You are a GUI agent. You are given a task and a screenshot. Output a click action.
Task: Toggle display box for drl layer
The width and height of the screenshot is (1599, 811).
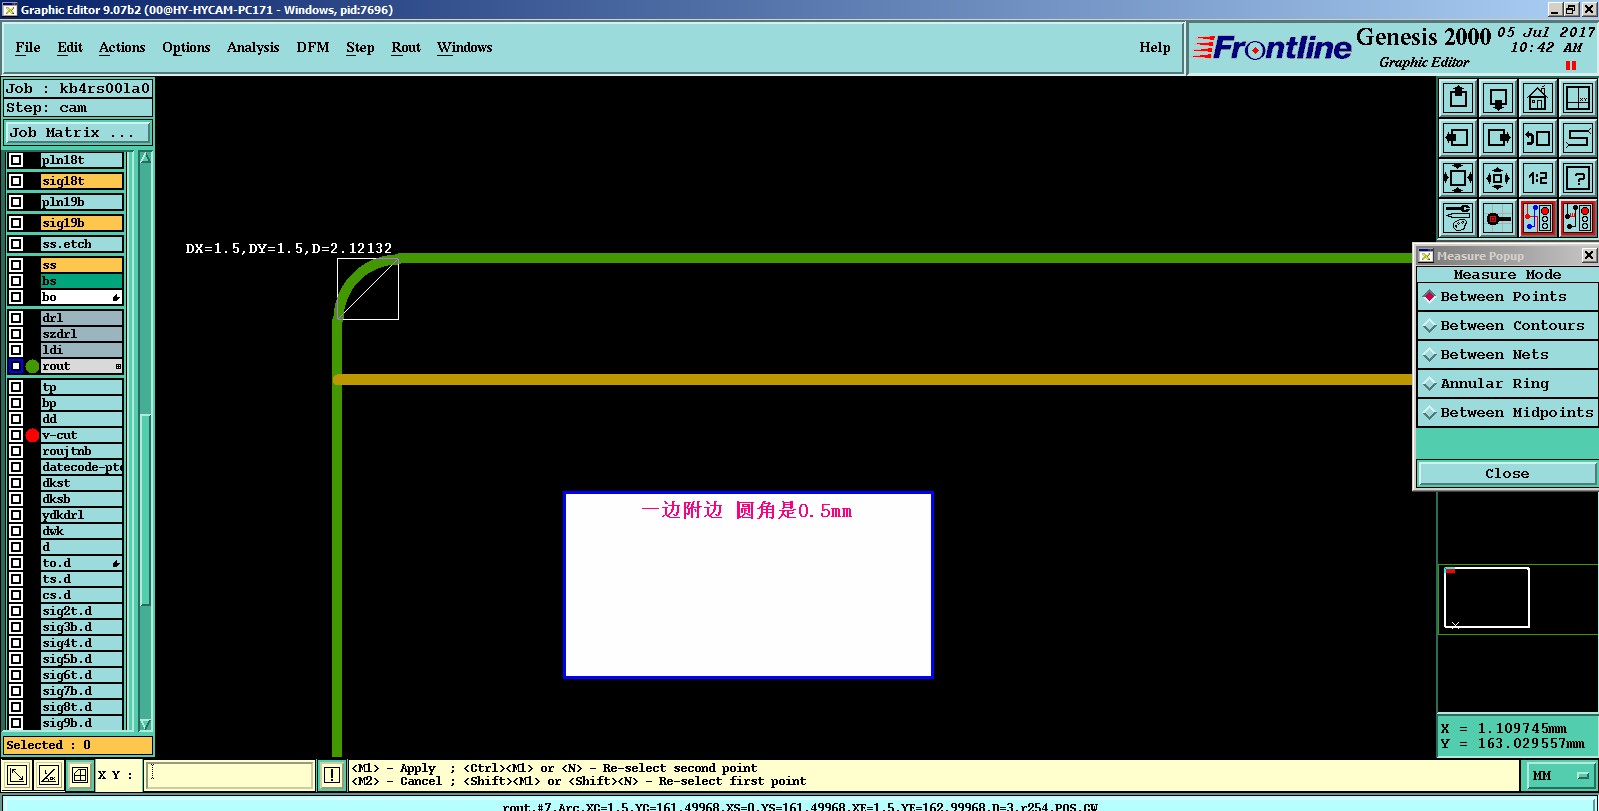pyautogui.click(x=16, y=318)
